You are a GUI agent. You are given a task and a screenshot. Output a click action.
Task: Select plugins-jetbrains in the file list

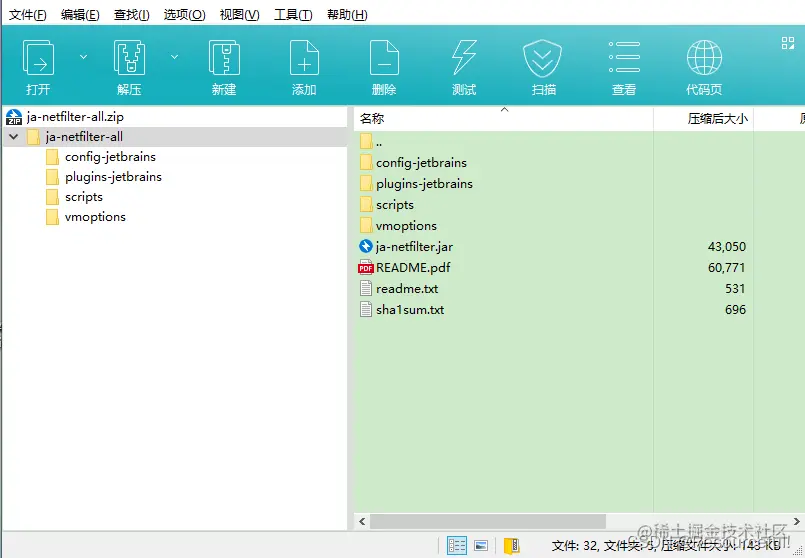(424, 184)
